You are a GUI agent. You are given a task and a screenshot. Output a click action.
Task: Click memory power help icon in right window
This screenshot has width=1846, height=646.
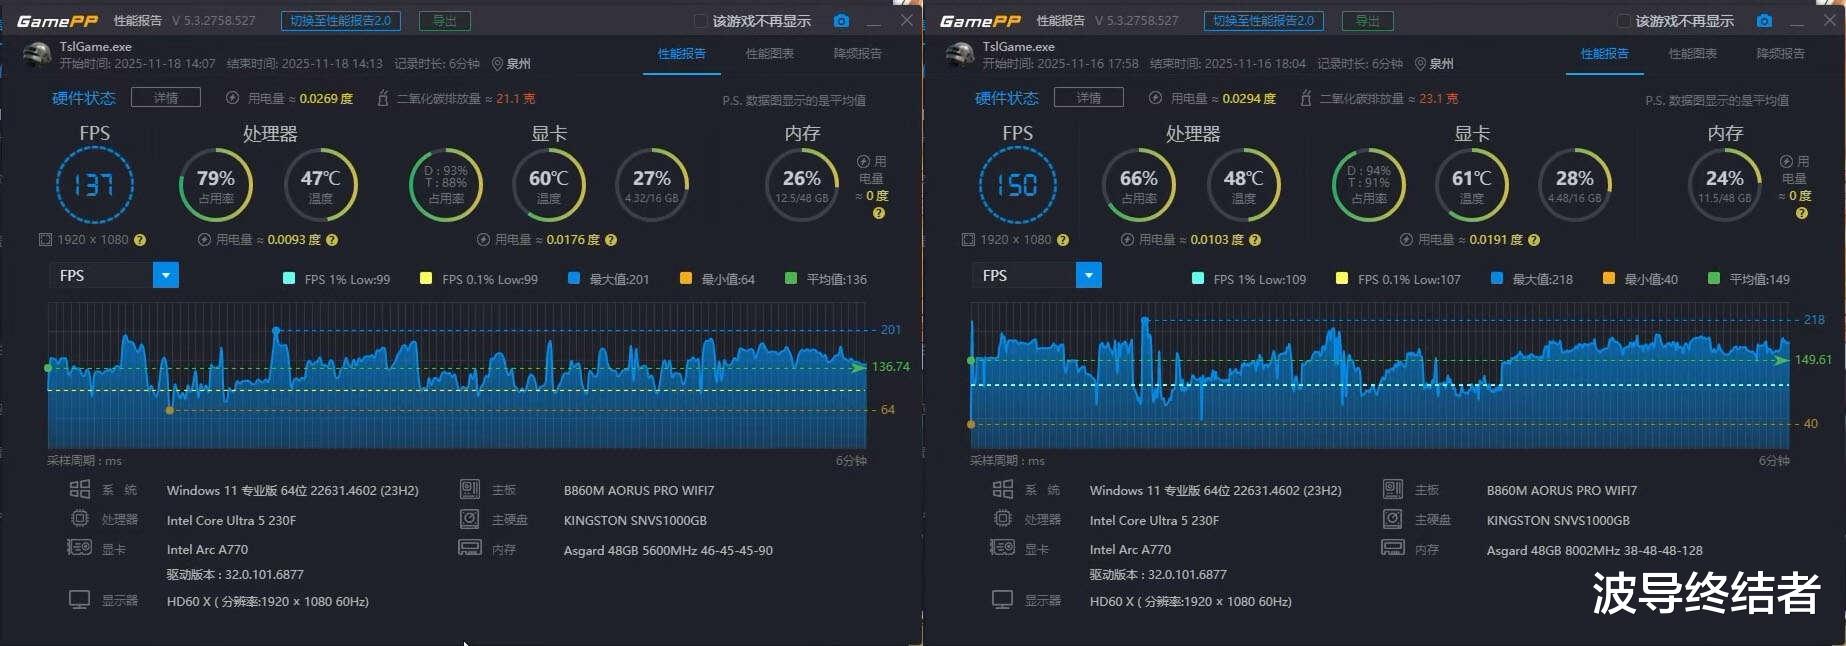click(1802, 213)
